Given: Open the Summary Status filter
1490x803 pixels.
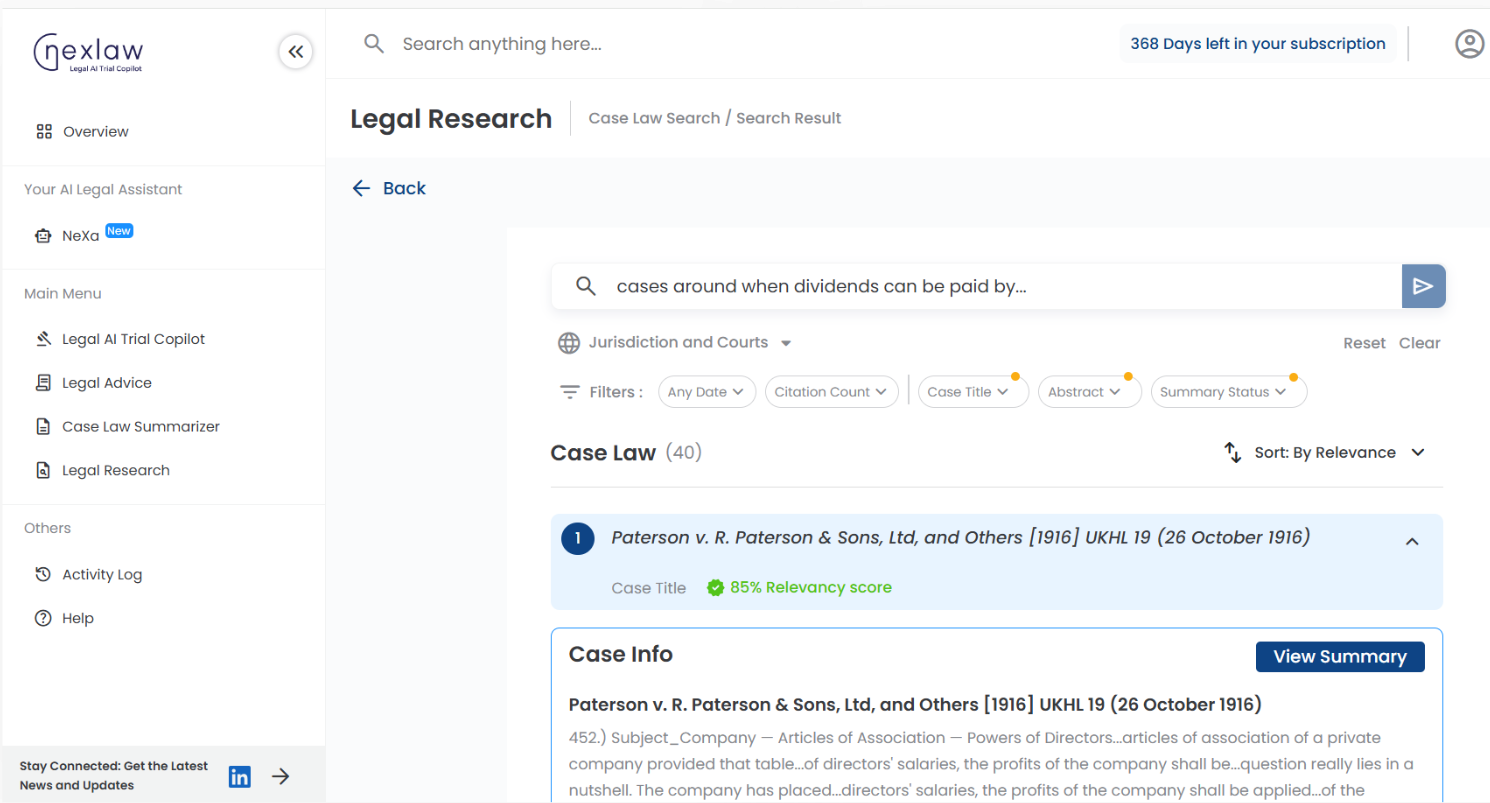Looking at the screenshot, I should [1229, 392].
